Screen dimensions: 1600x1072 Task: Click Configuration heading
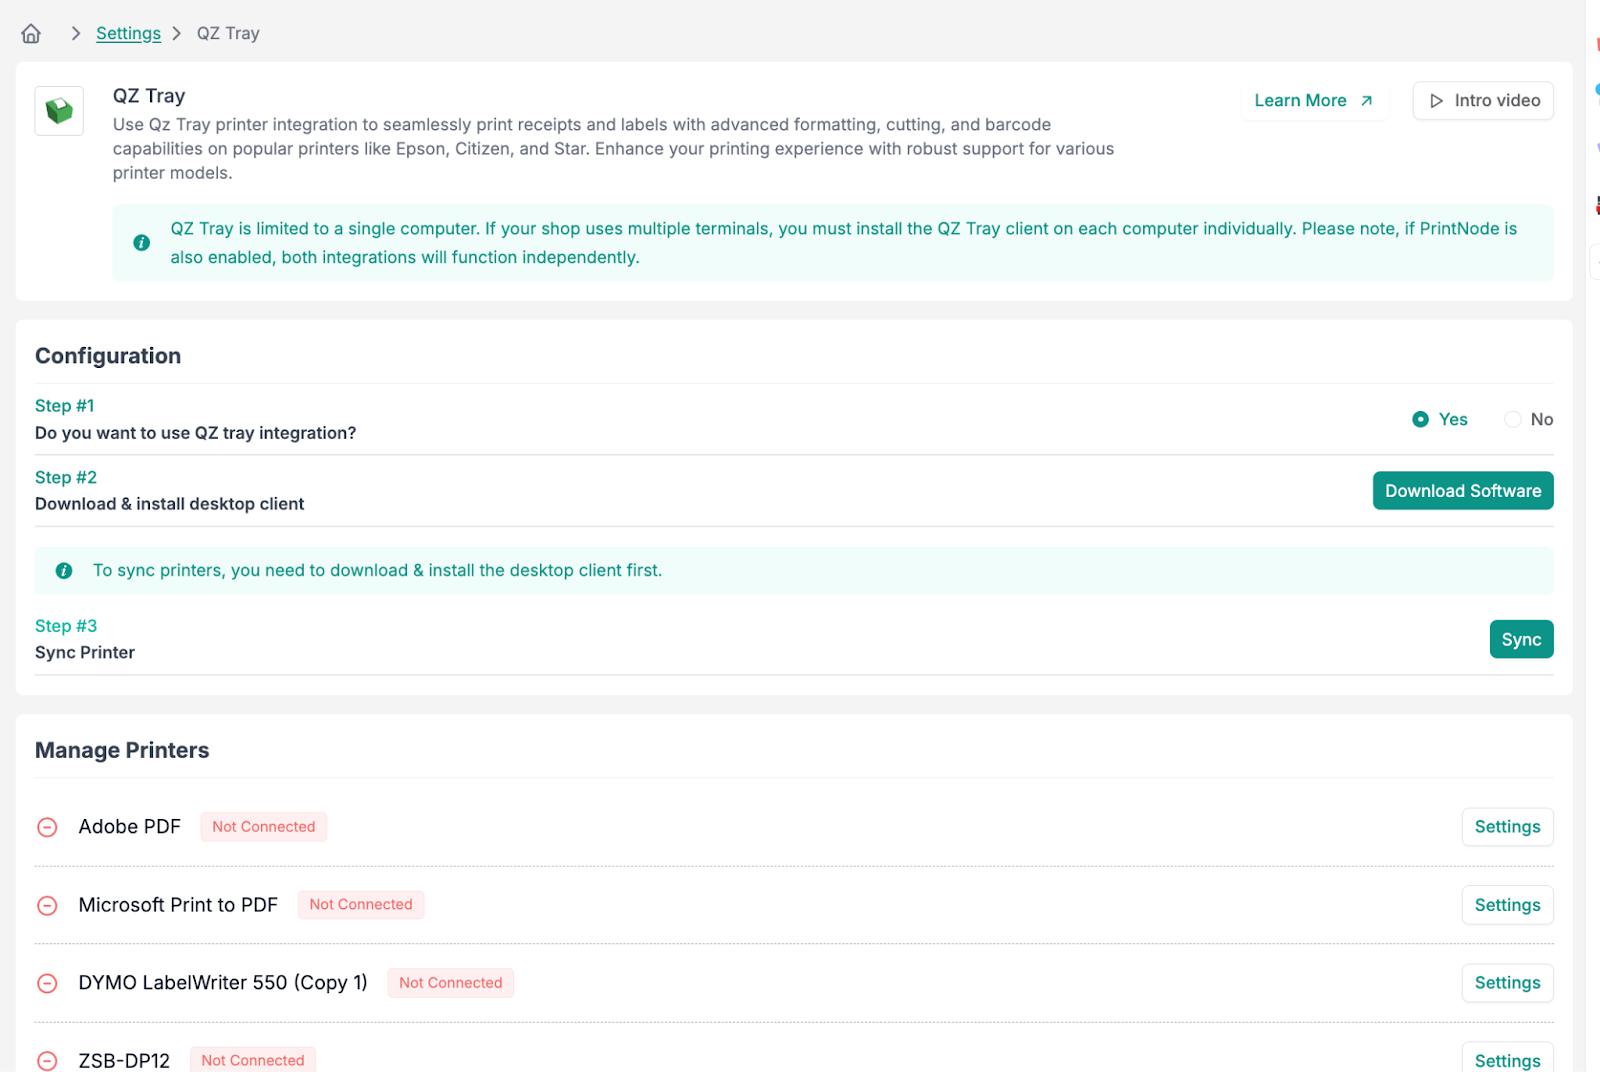click(108, 356)
